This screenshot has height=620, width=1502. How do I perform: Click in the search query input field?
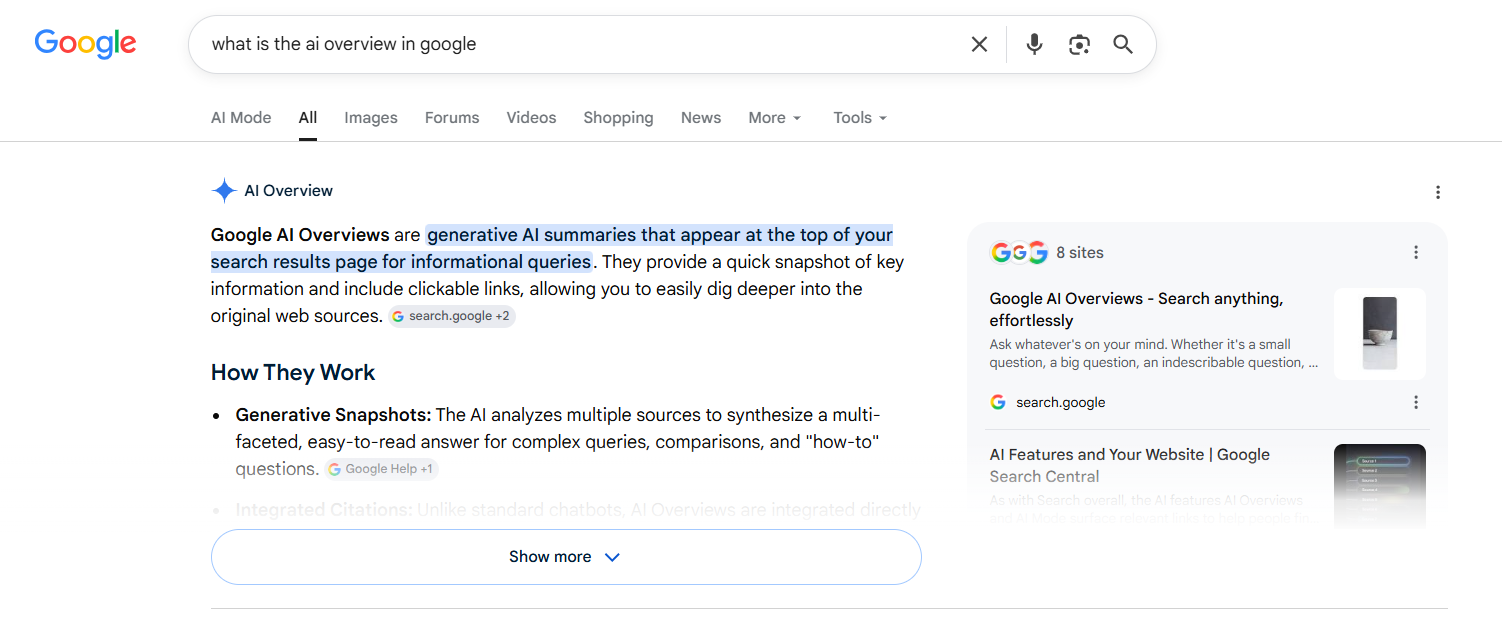click(580, 44)
